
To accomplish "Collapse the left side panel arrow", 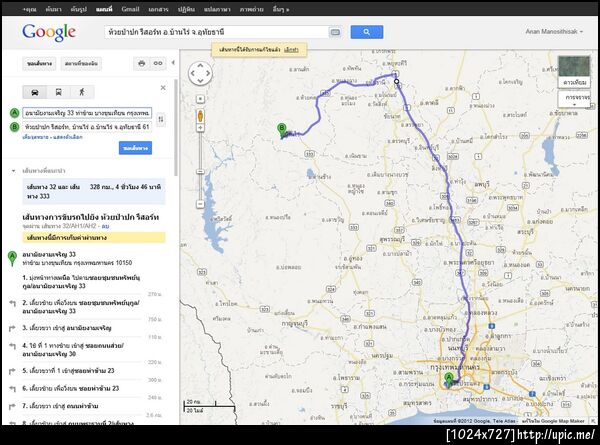I will coord(173,62).
